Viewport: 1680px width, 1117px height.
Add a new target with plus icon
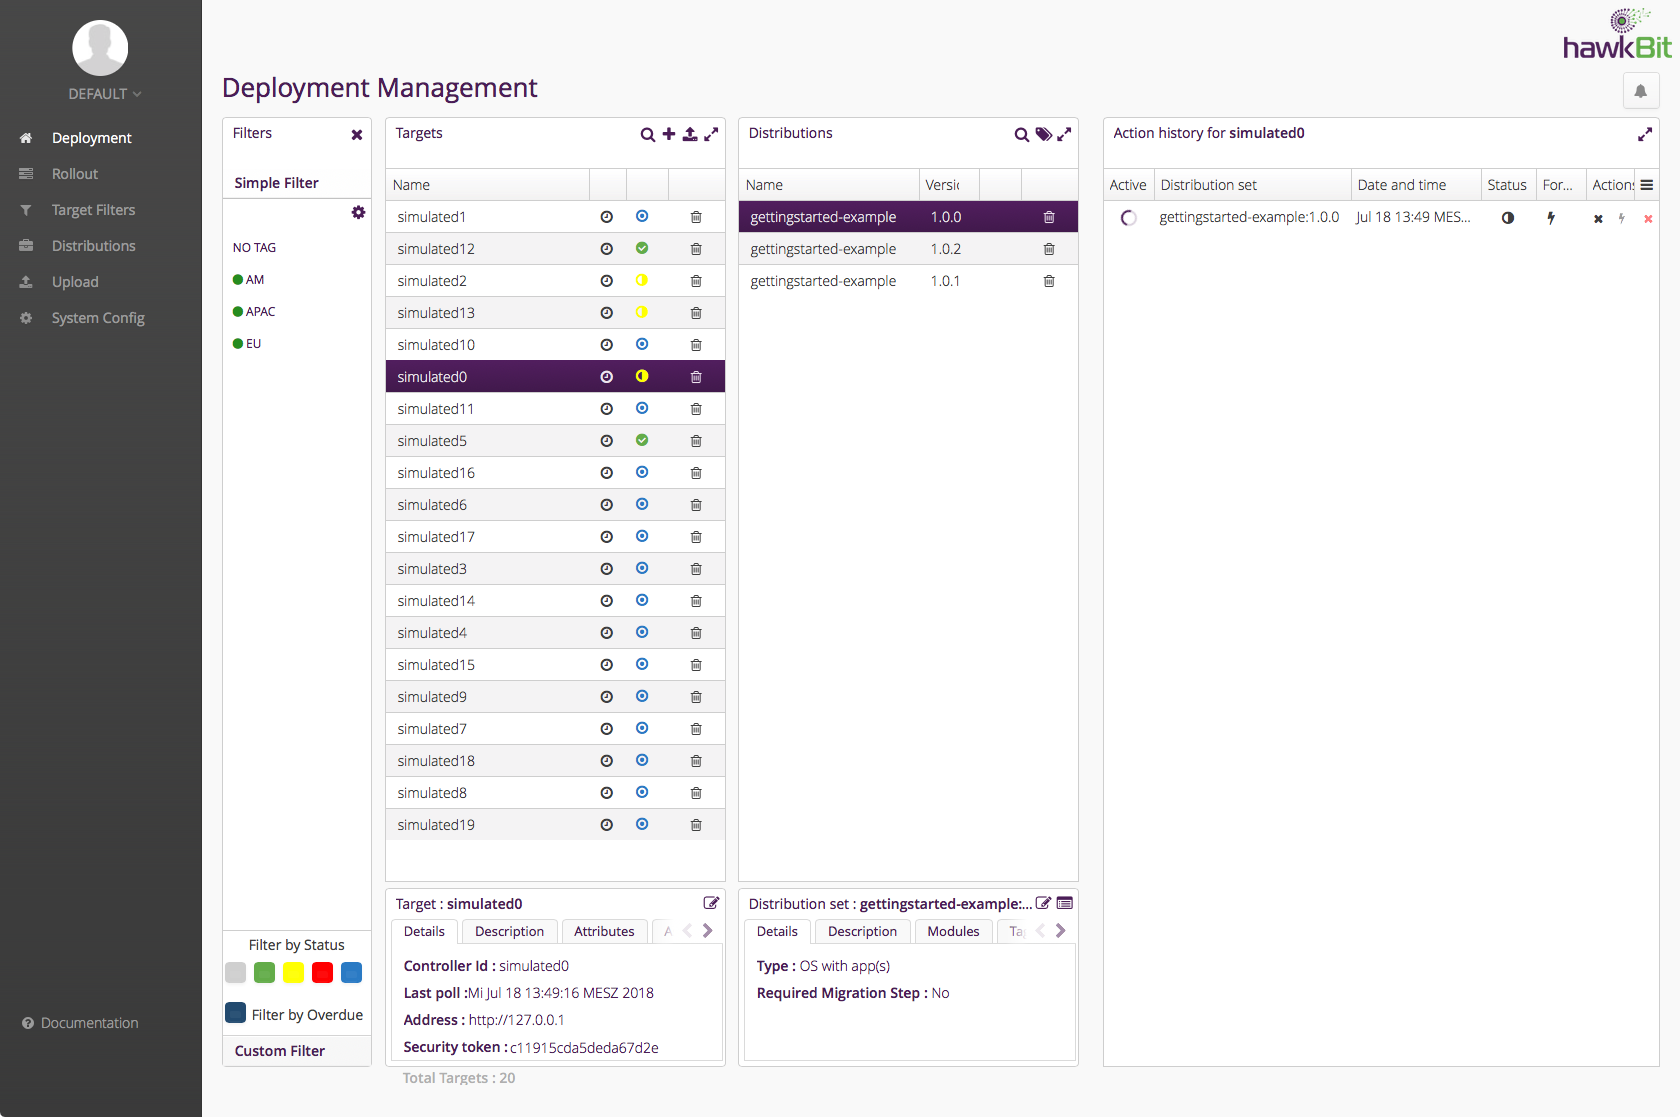[669, 134]
